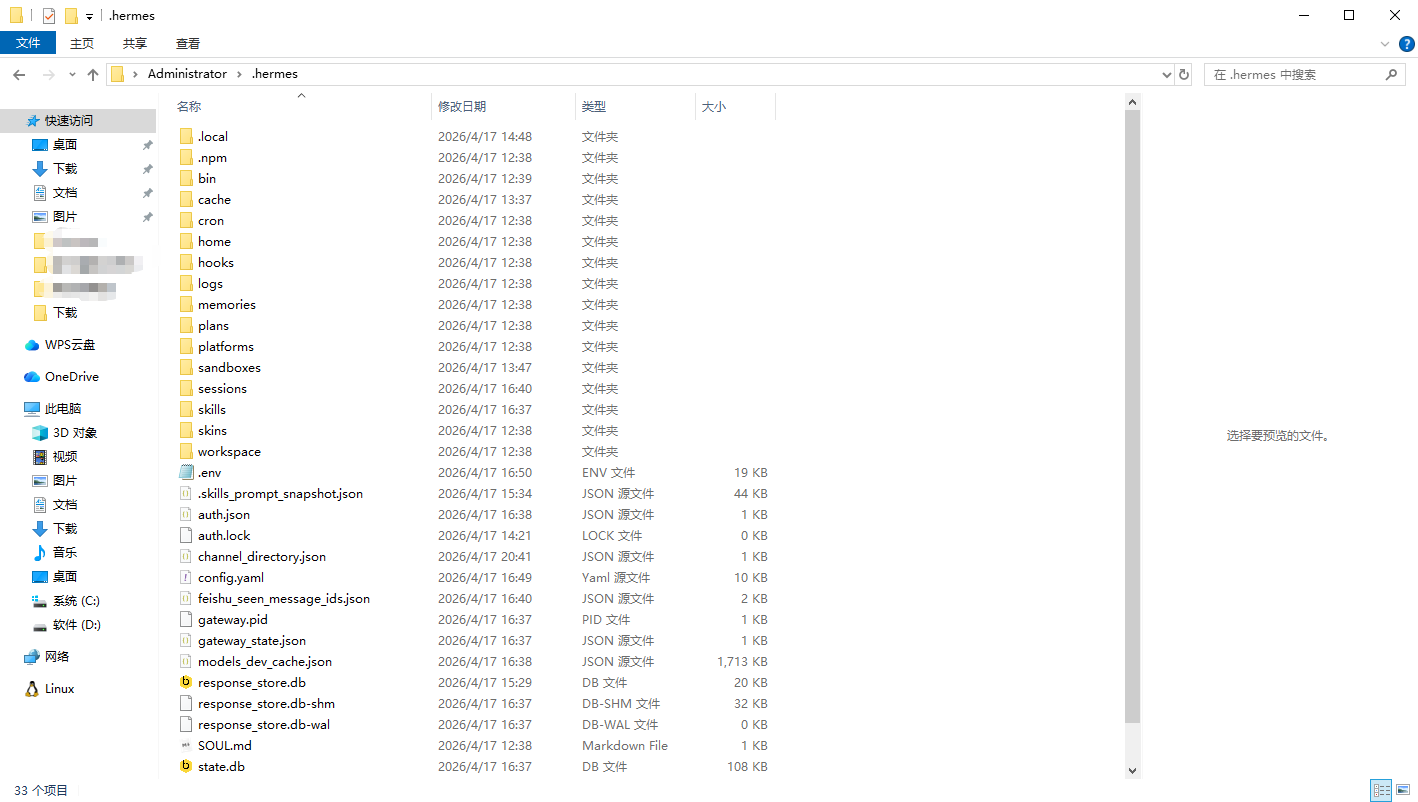Image resolution: width=1418 pixels, height=802 pixels.
Task: Click the Up one level arrow
Action: click(x=93, y=75)
